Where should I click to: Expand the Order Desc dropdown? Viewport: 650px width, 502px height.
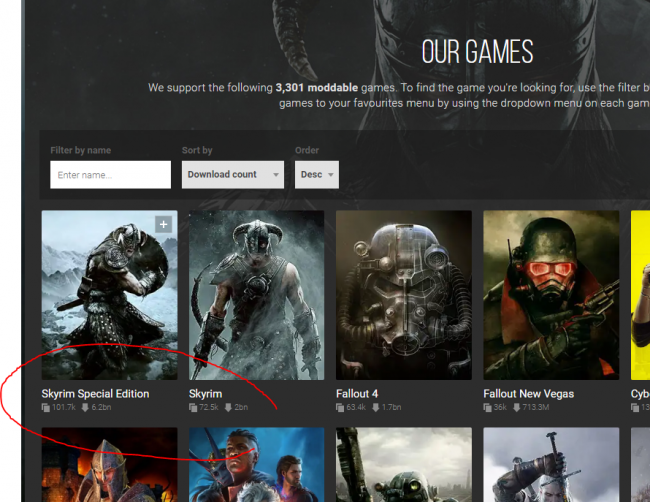(316, 174)
